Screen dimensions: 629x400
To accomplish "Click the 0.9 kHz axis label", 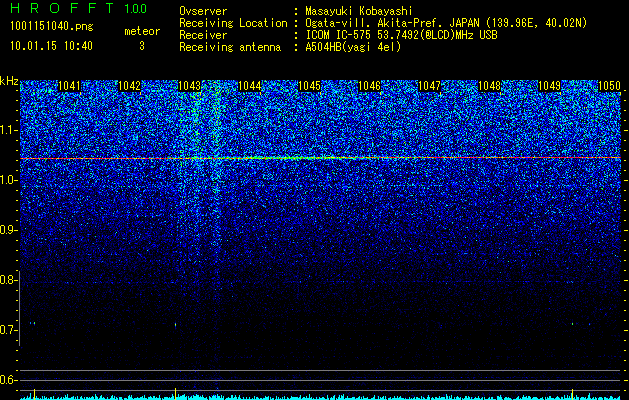I will 7,230.
